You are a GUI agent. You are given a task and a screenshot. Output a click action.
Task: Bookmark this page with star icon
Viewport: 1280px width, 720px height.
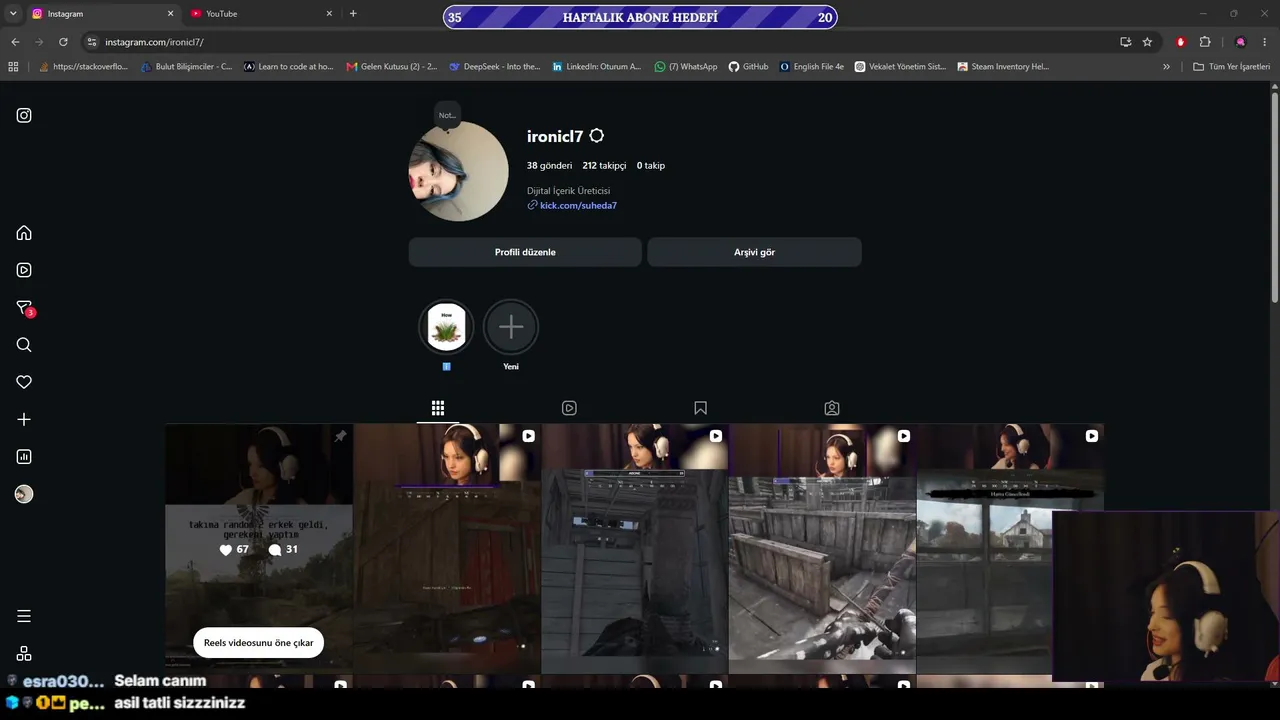[1147, 42]
